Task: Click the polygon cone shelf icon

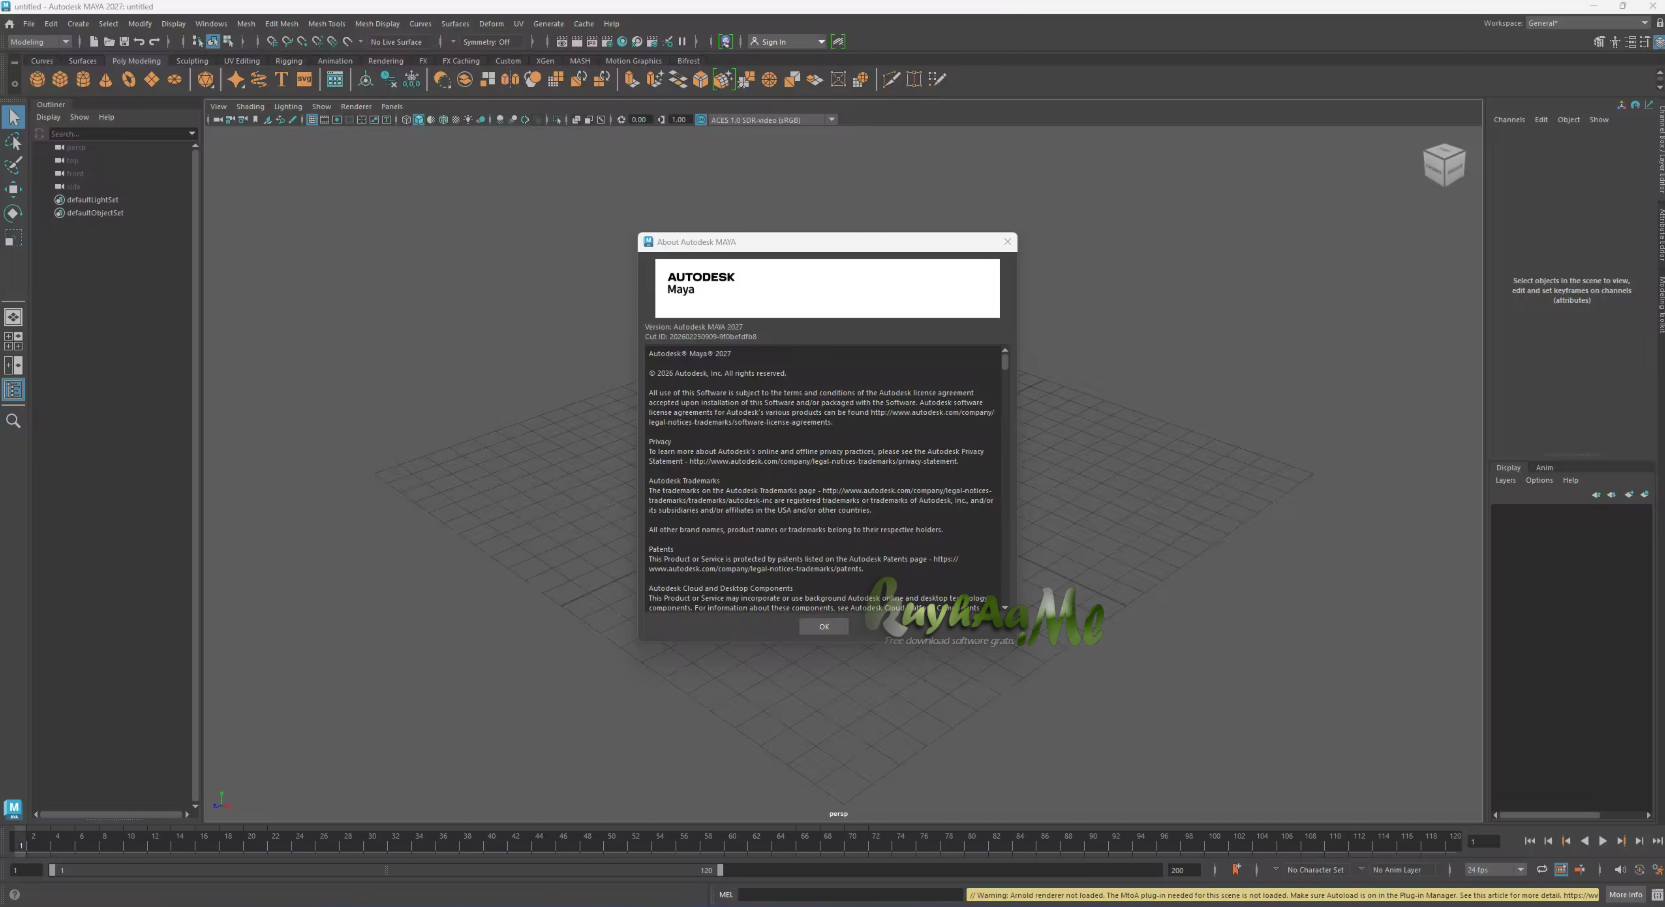Action: point(106,79)
